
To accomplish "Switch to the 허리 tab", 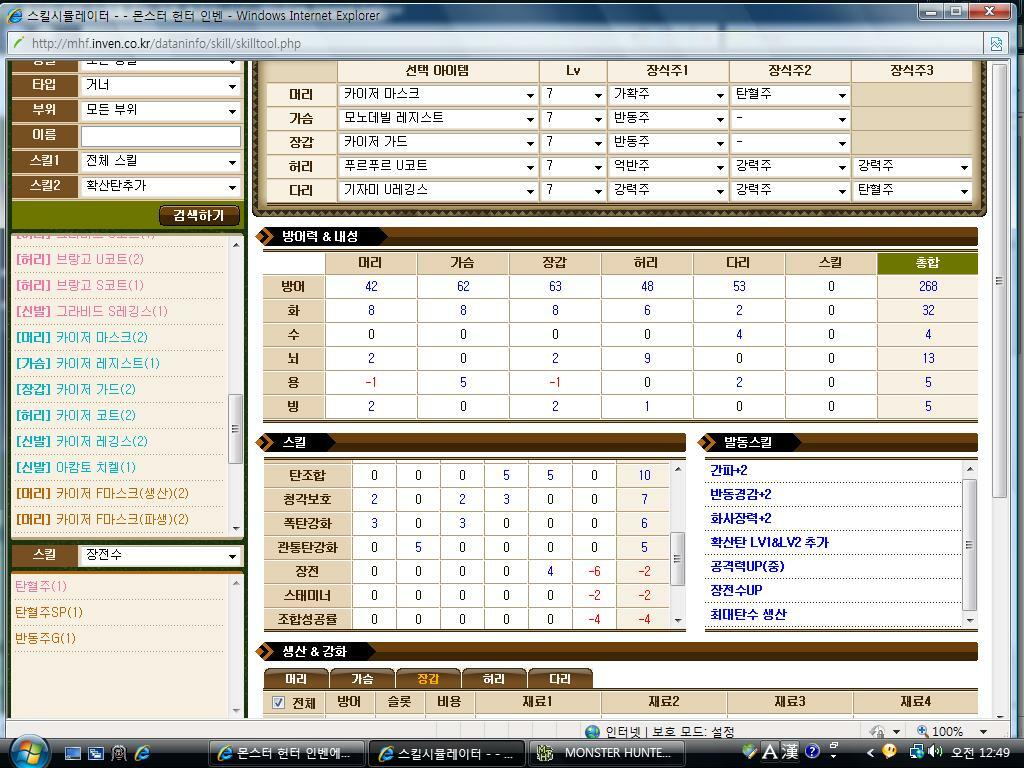I will point(493,679).
